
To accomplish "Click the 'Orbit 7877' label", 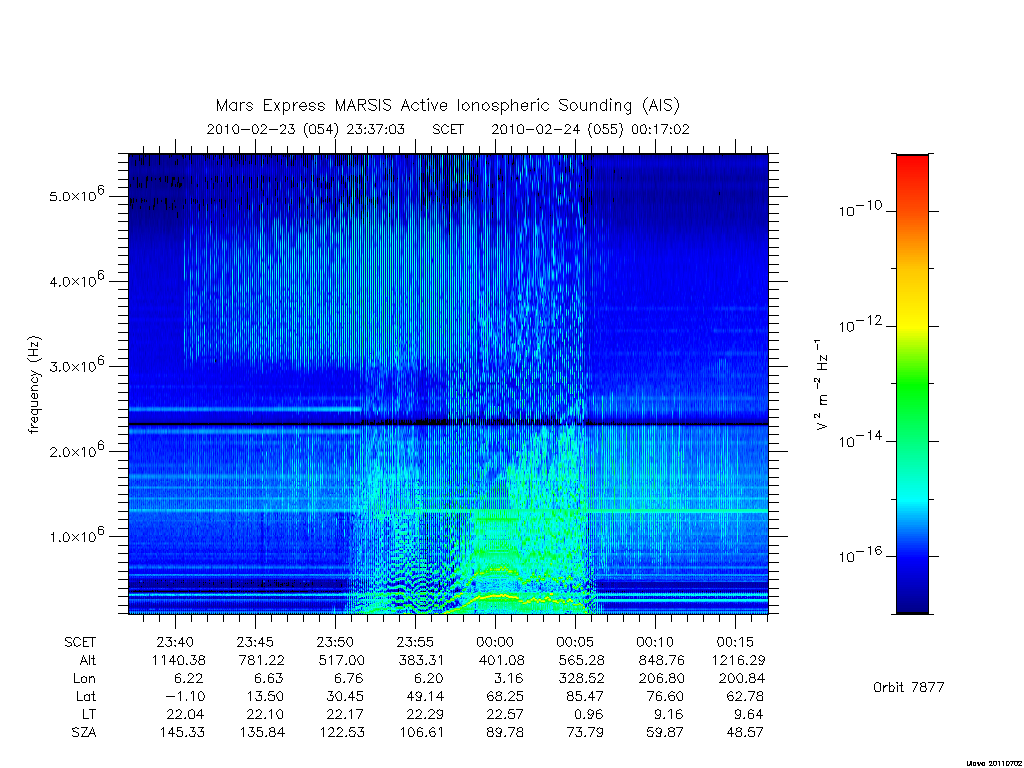I will (908, 687).
